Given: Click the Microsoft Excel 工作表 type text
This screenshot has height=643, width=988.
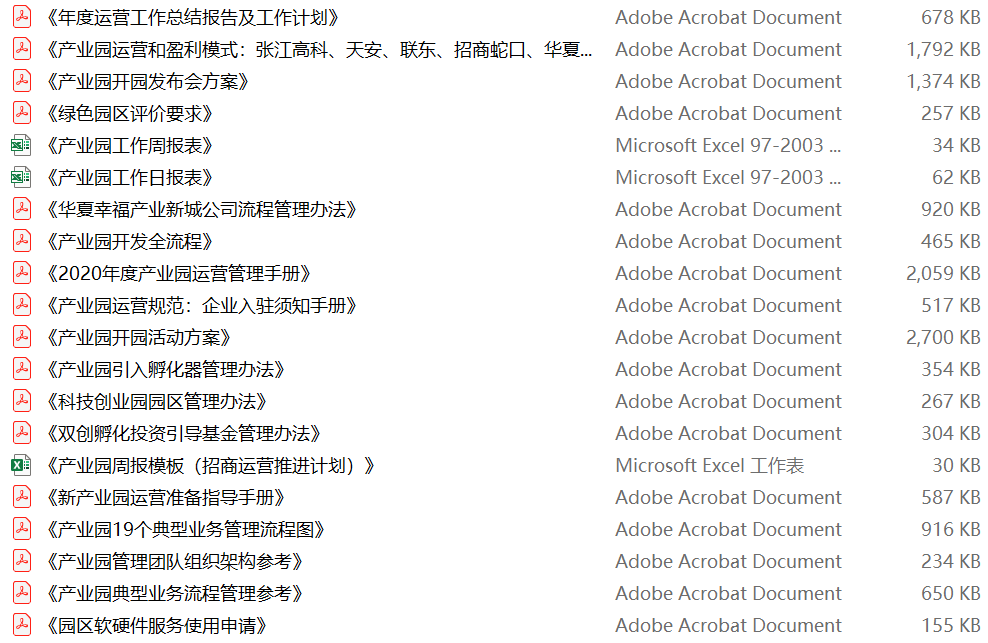Looking at the screenshot, I should [709, 466].
